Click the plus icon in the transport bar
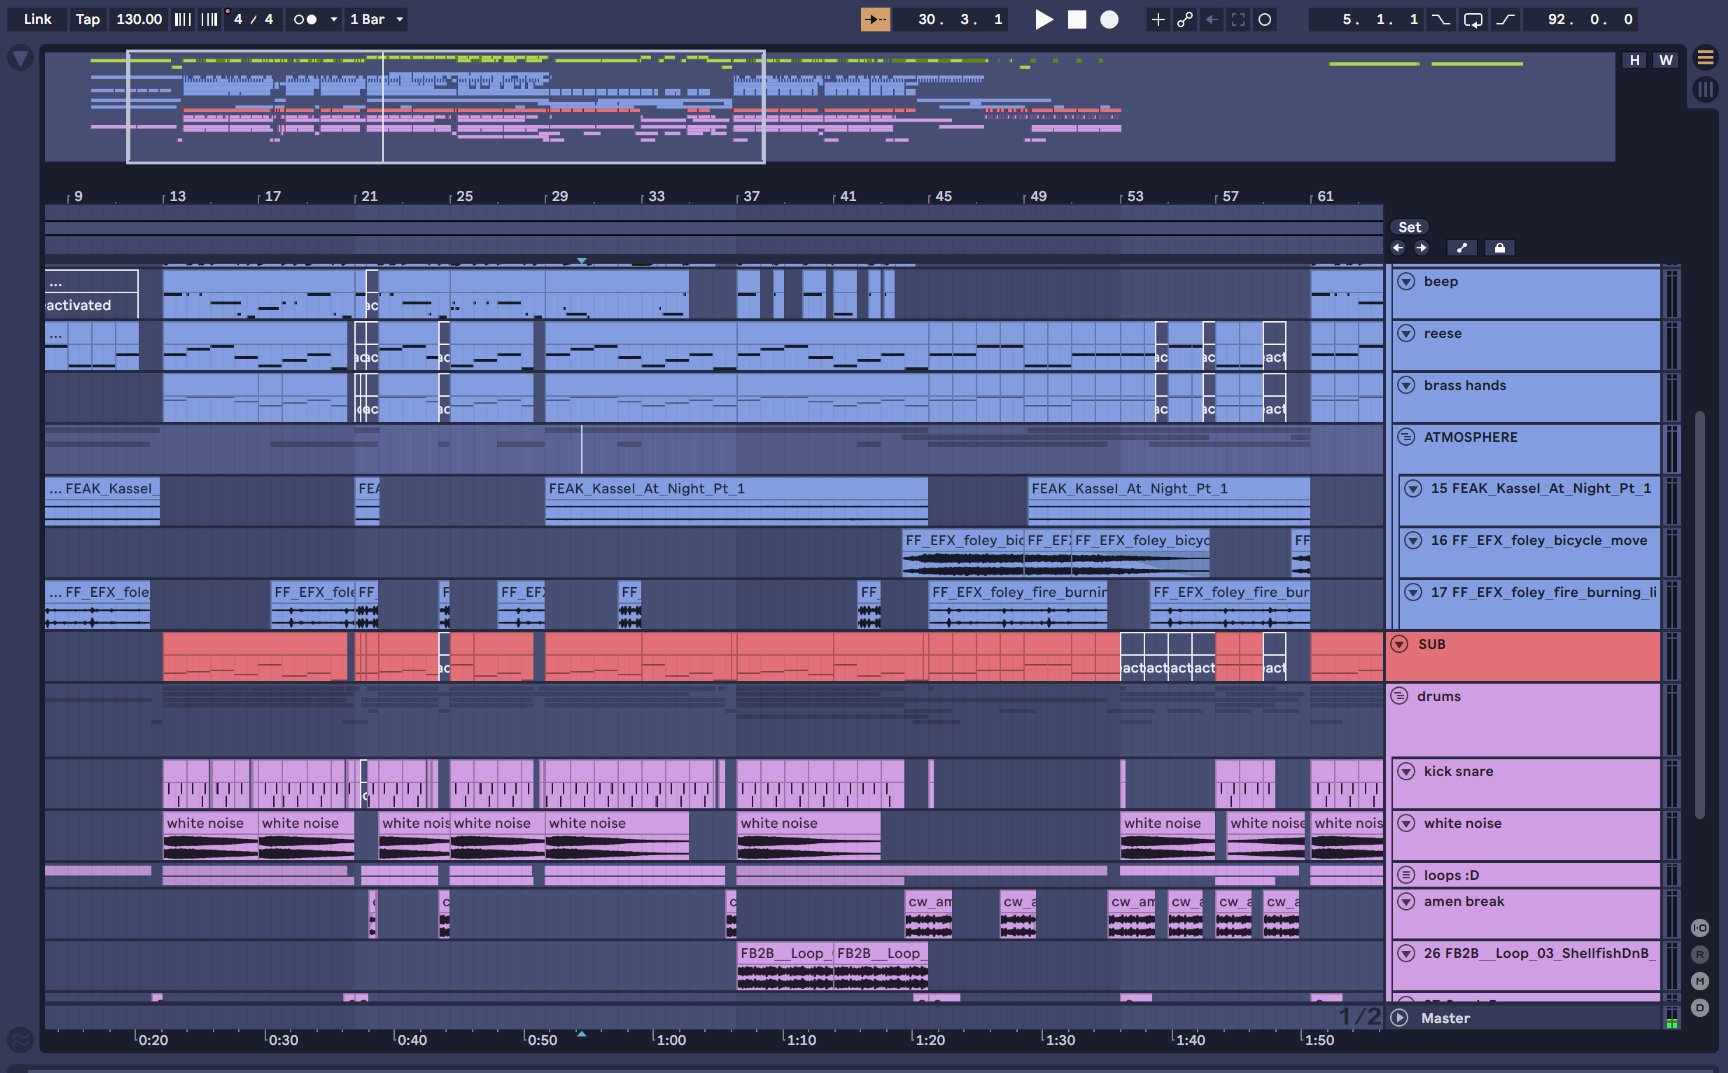 pos(1157,19)
